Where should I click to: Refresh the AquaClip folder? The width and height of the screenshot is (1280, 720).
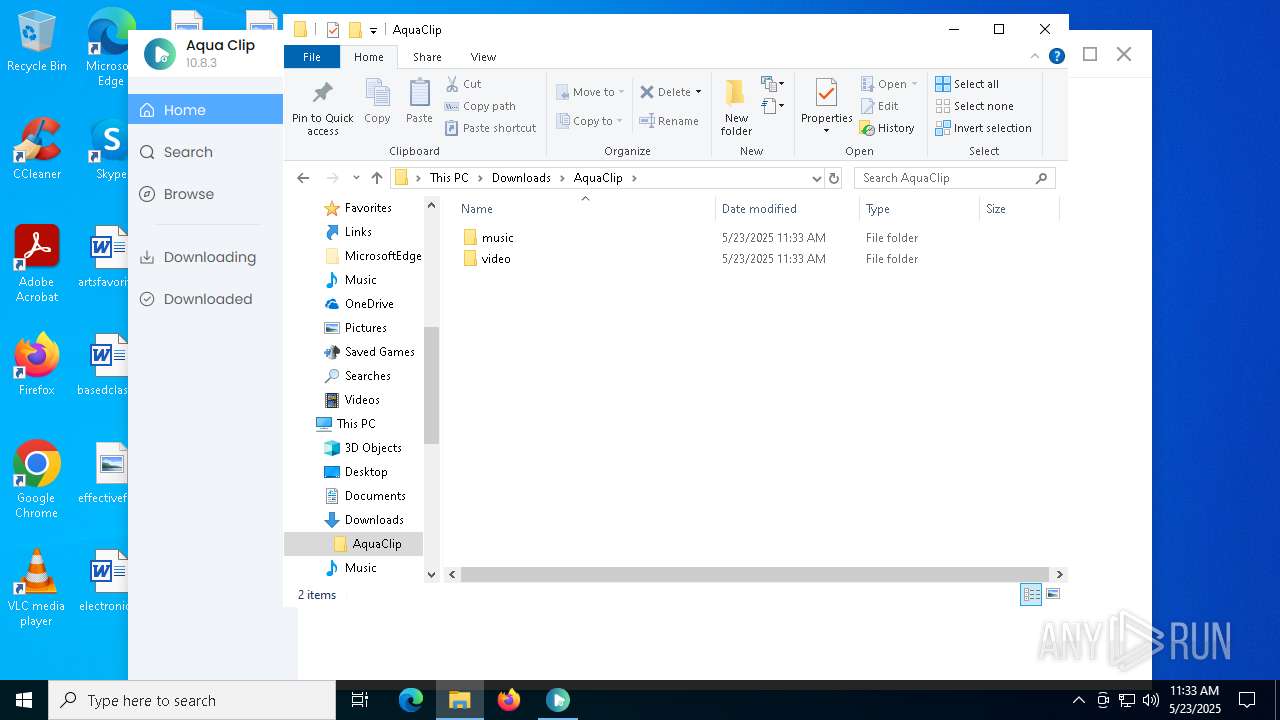[x=834, y=178]
